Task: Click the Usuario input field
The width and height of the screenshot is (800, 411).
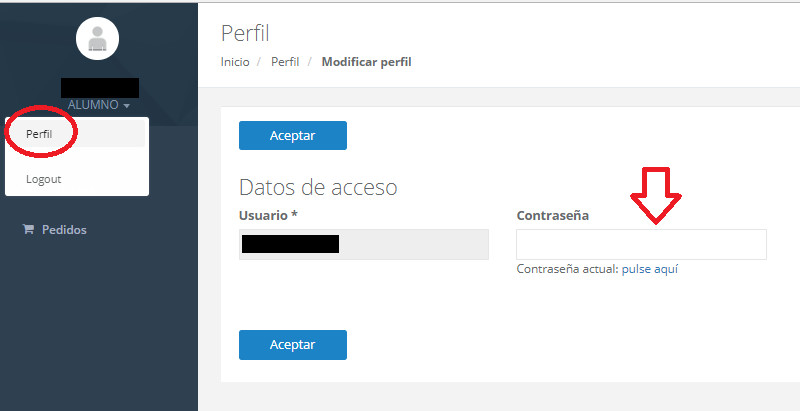Action: tap(364, 244)
